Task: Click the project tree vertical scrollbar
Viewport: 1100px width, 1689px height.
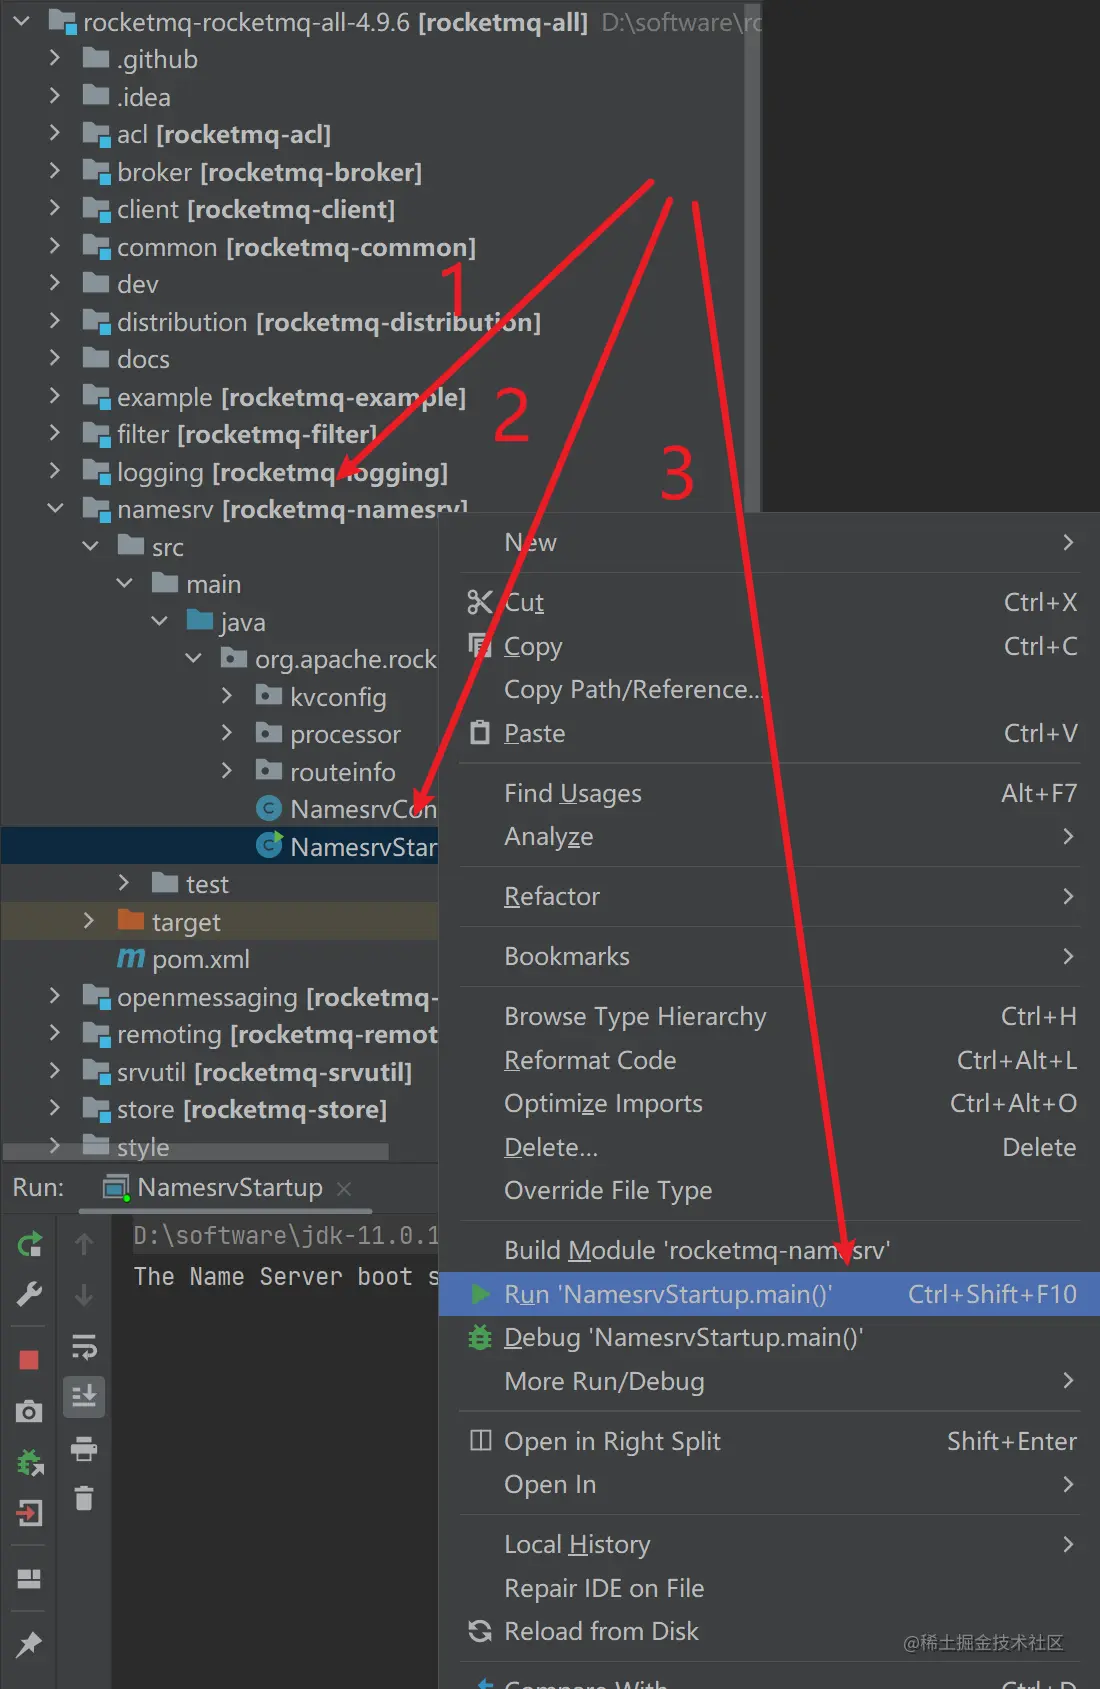Action: pyautogui.click(x=752, y=258)
